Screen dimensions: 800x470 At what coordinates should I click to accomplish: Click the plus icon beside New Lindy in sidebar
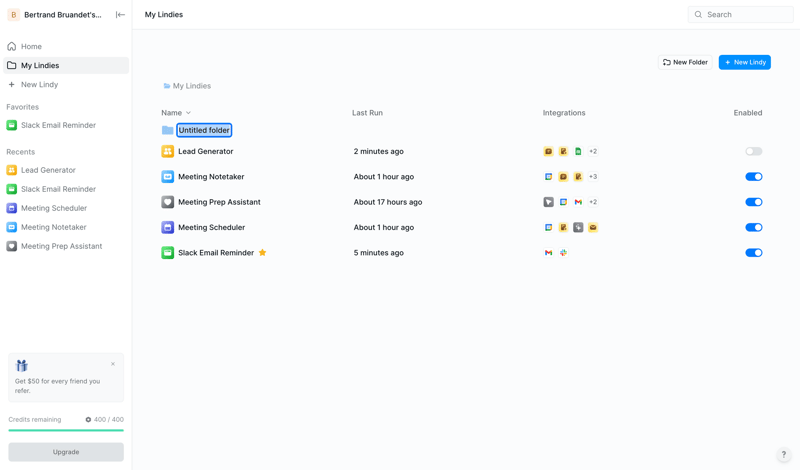click(12, 85)
